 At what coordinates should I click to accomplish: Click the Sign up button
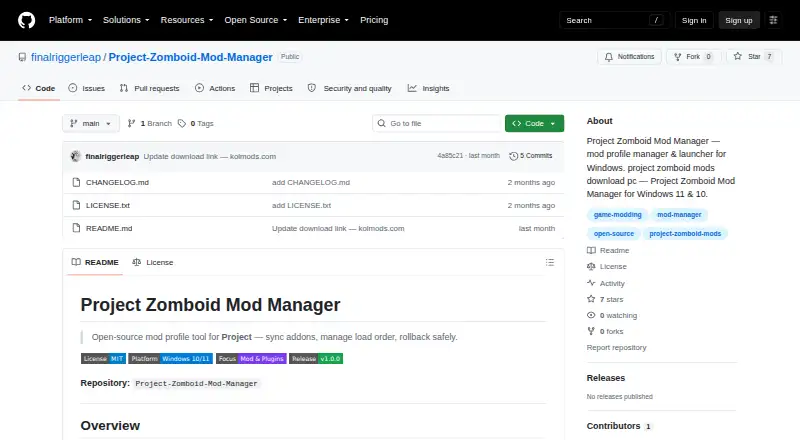pyautogui.click(x=739, y=20)
